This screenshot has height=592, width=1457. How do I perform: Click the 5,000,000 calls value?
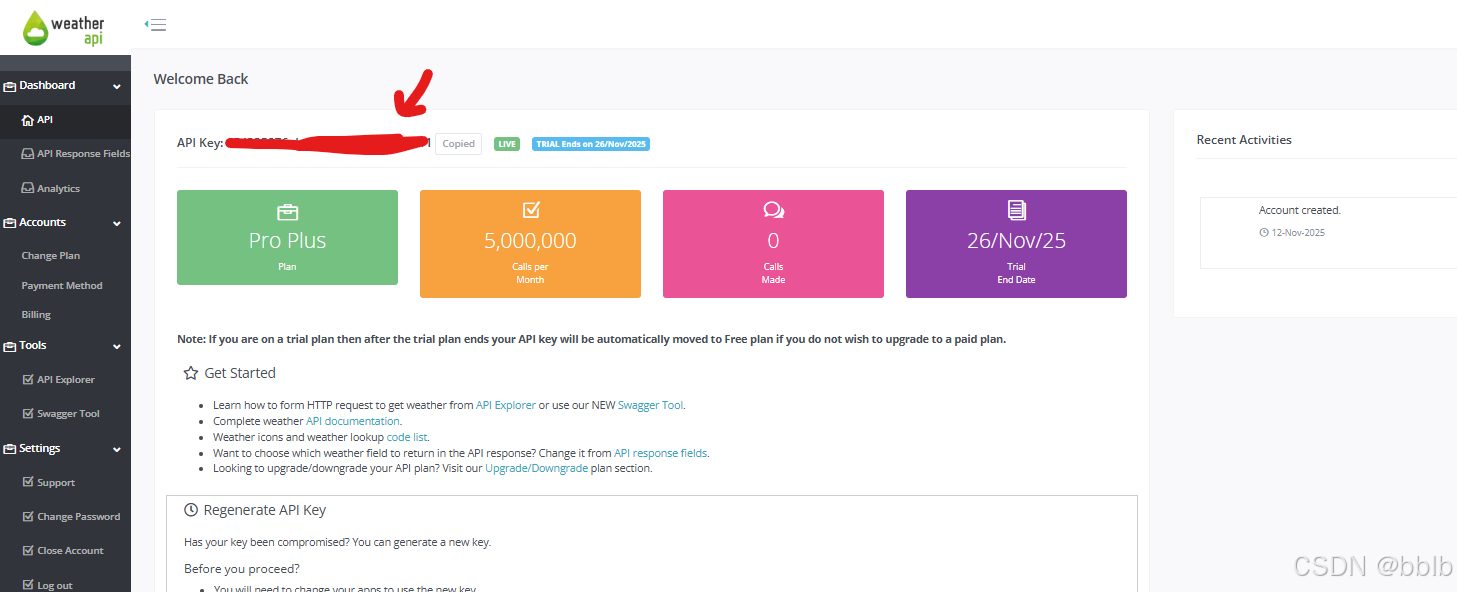coord(530,241)
